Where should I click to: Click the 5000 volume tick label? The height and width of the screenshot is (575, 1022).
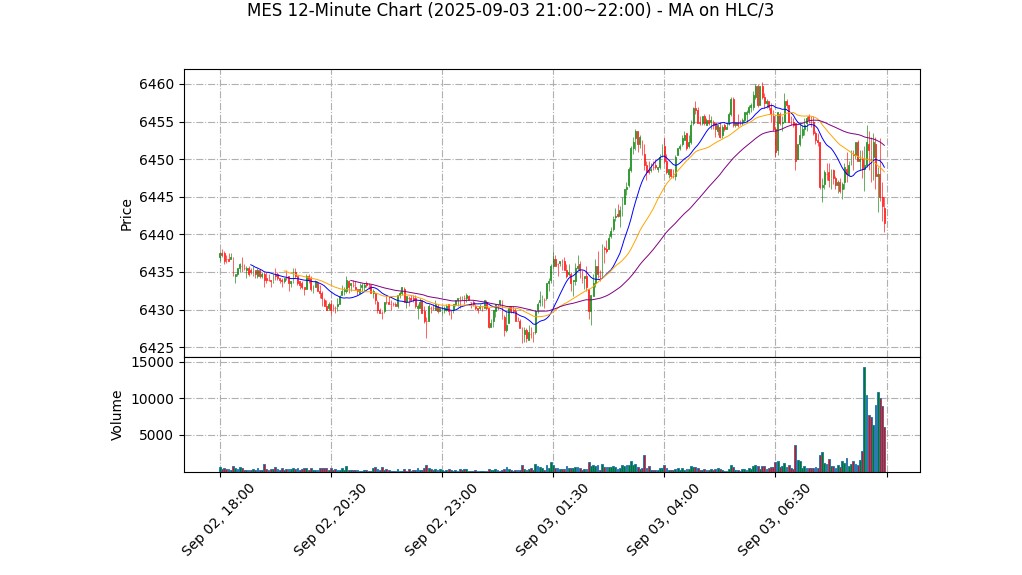click(156, 435)
